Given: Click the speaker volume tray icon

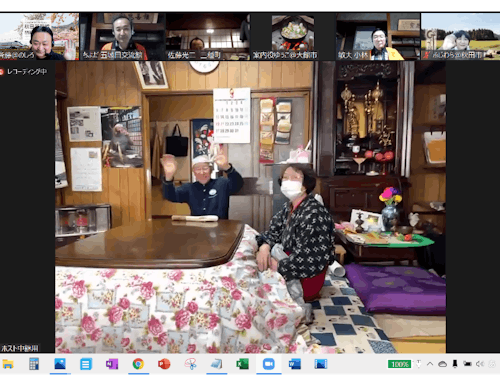Looking at the screenshot, I should tap(480, 364).
